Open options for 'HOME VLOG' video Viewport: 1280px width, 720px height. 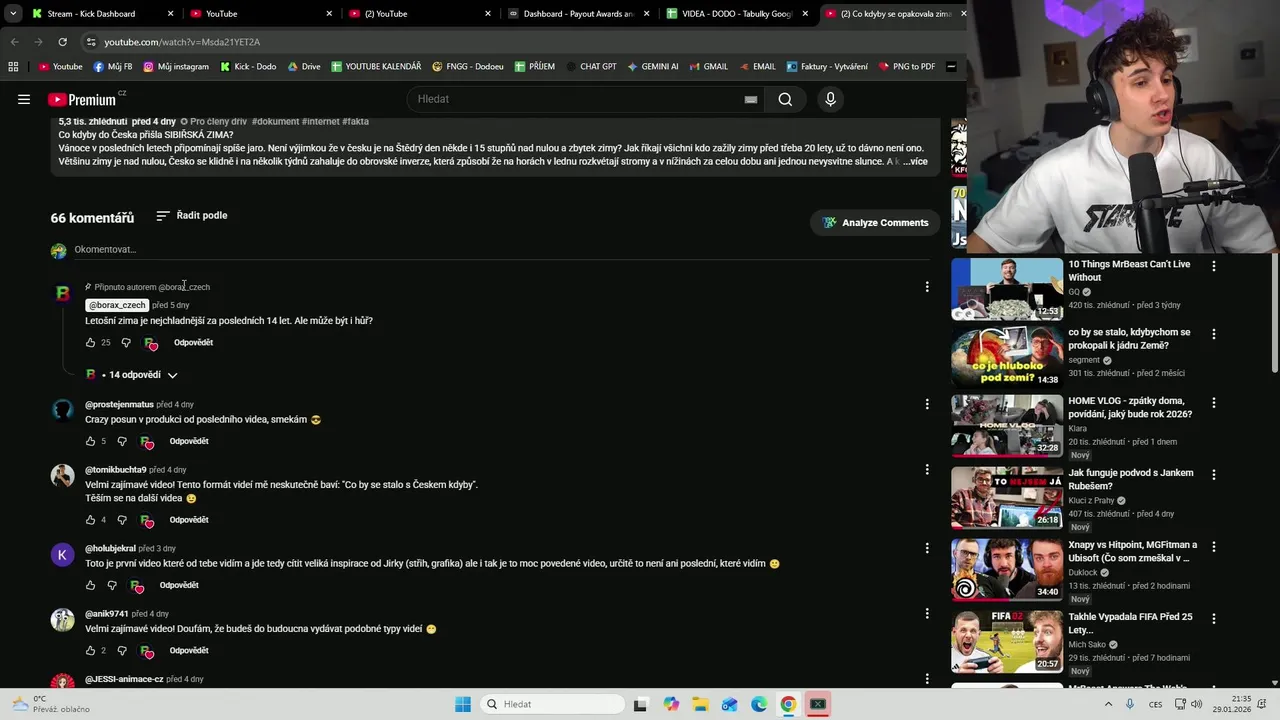pos(1213,403)
